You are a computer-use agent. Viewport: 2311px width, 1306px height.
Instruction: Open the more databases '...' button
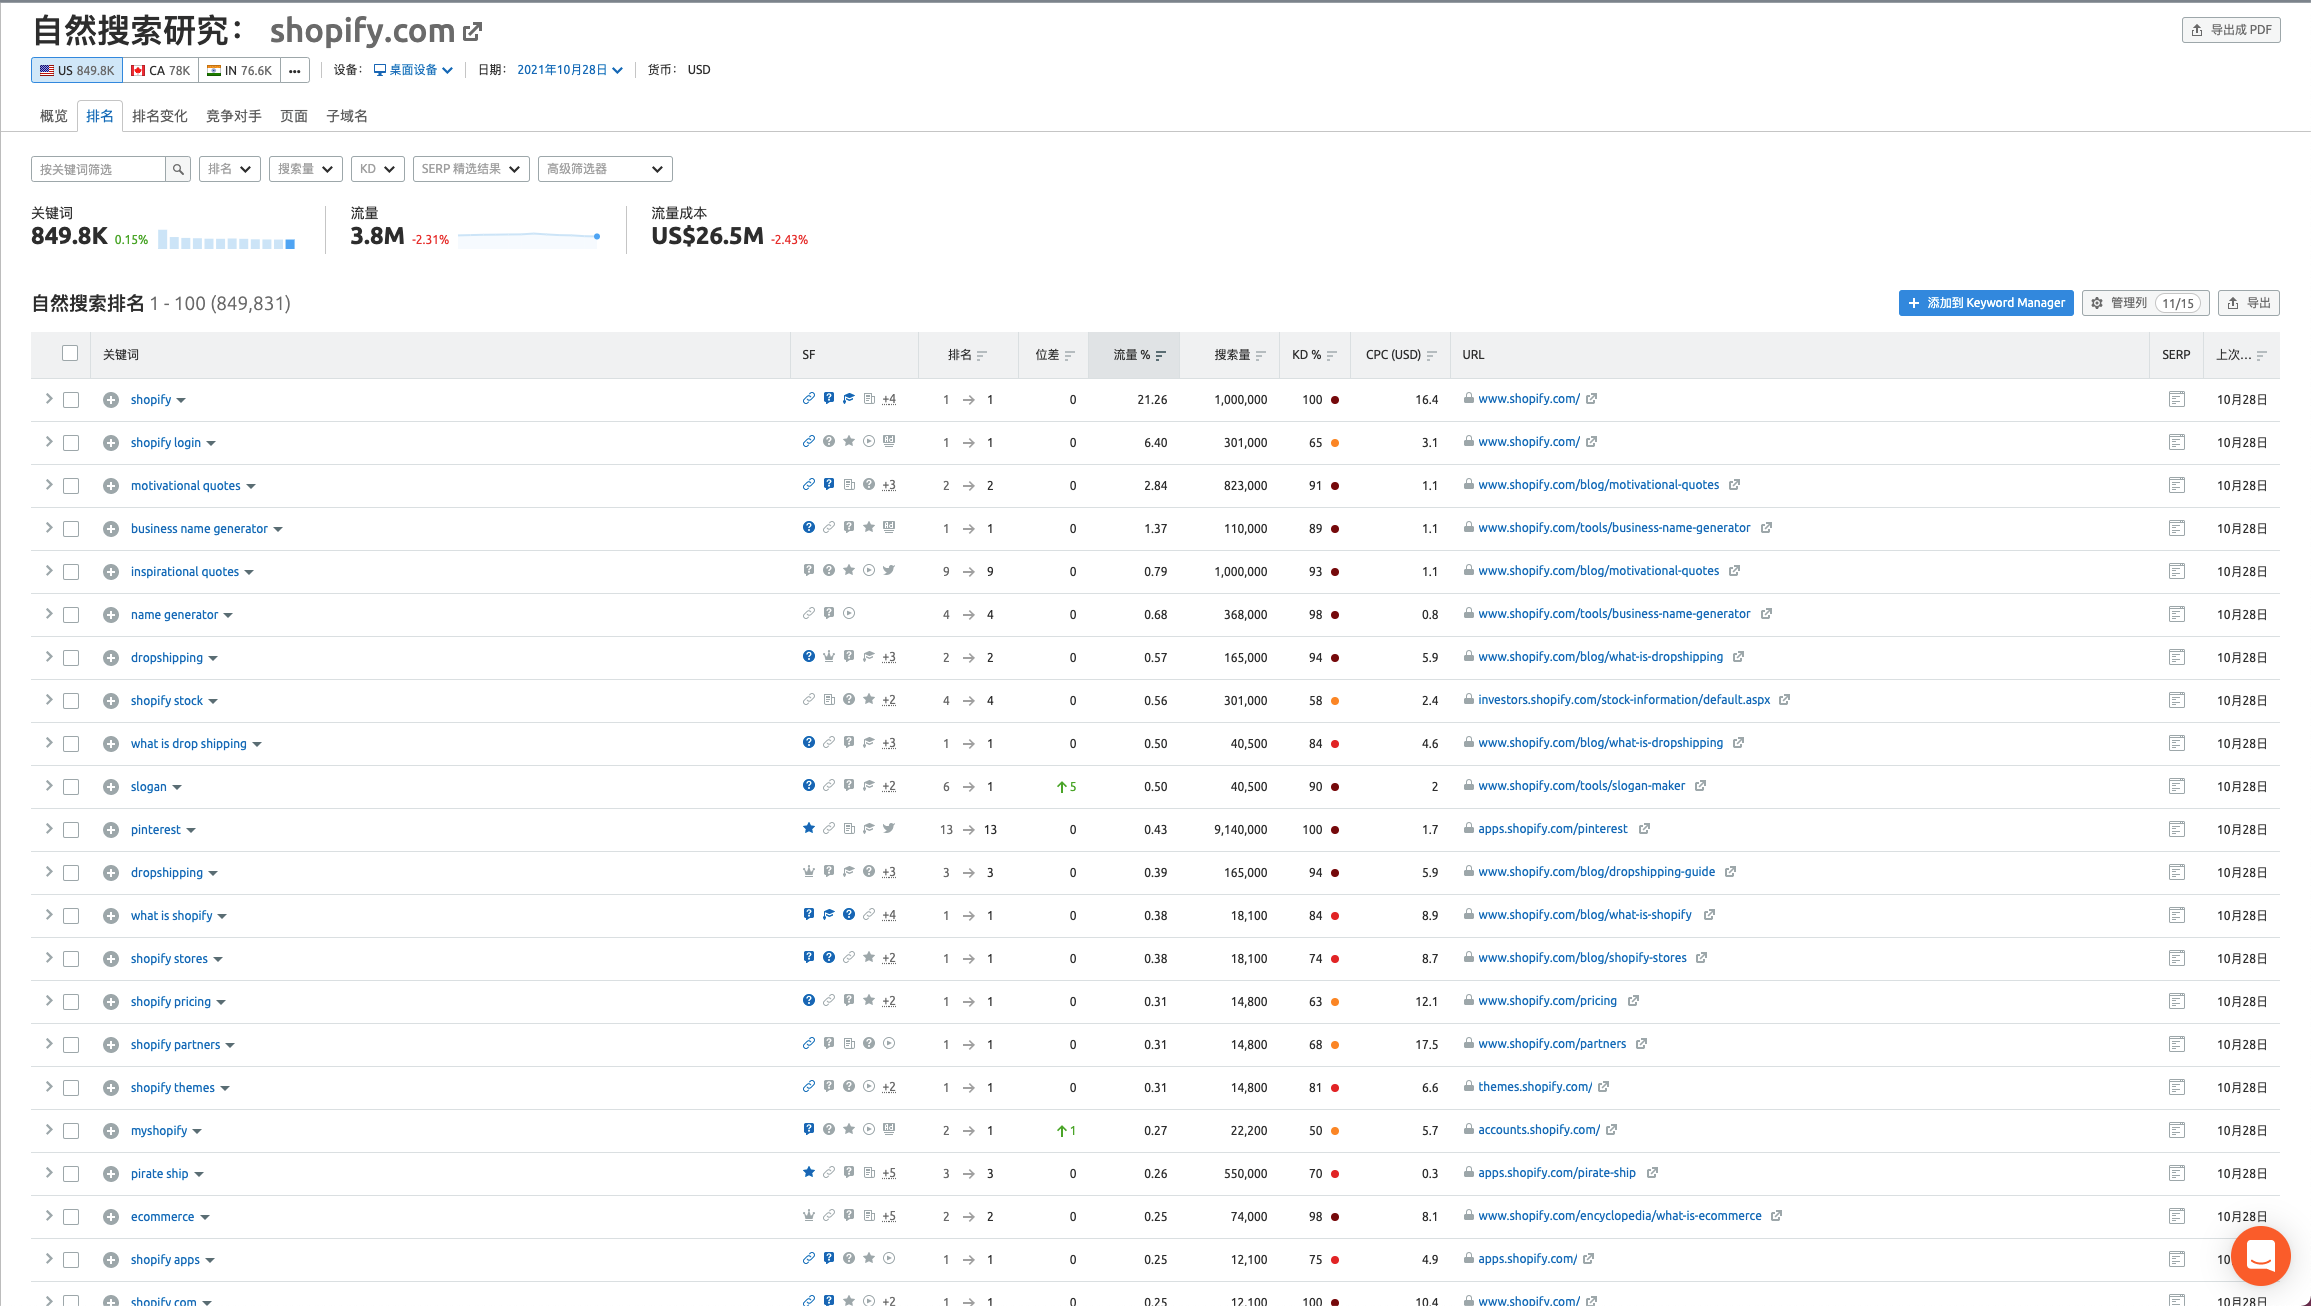(x=295, y=70)
